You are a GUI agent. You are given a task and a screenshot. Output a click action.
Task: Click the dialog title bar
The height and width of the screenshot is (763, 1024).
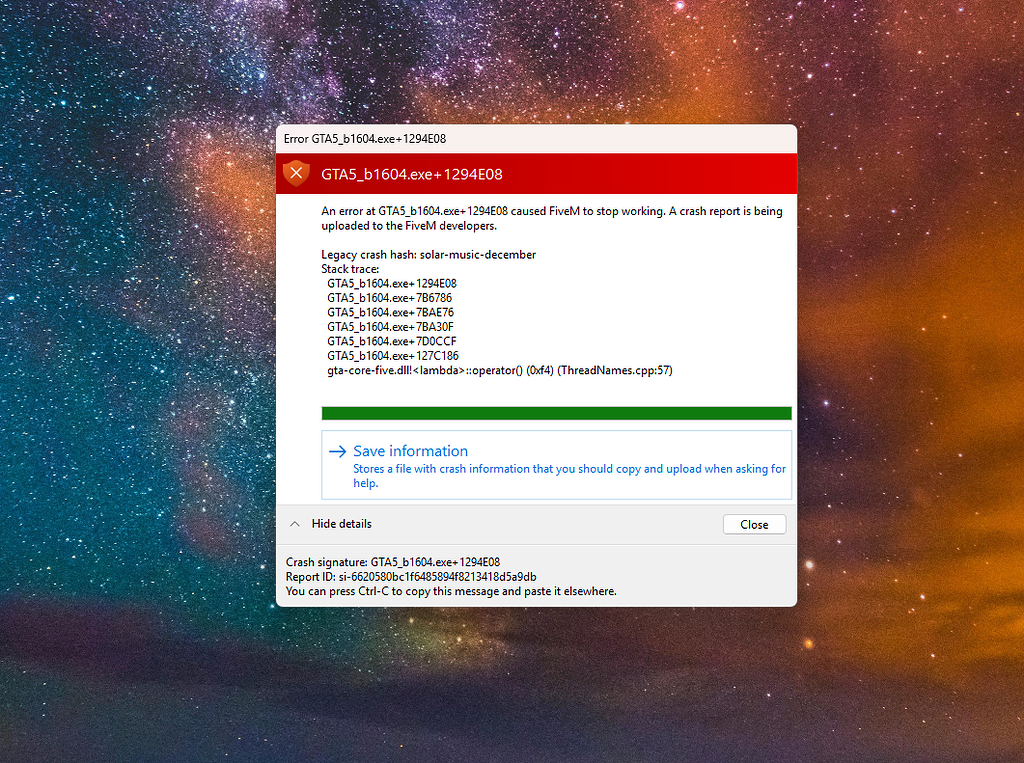(x=537, y=139)
